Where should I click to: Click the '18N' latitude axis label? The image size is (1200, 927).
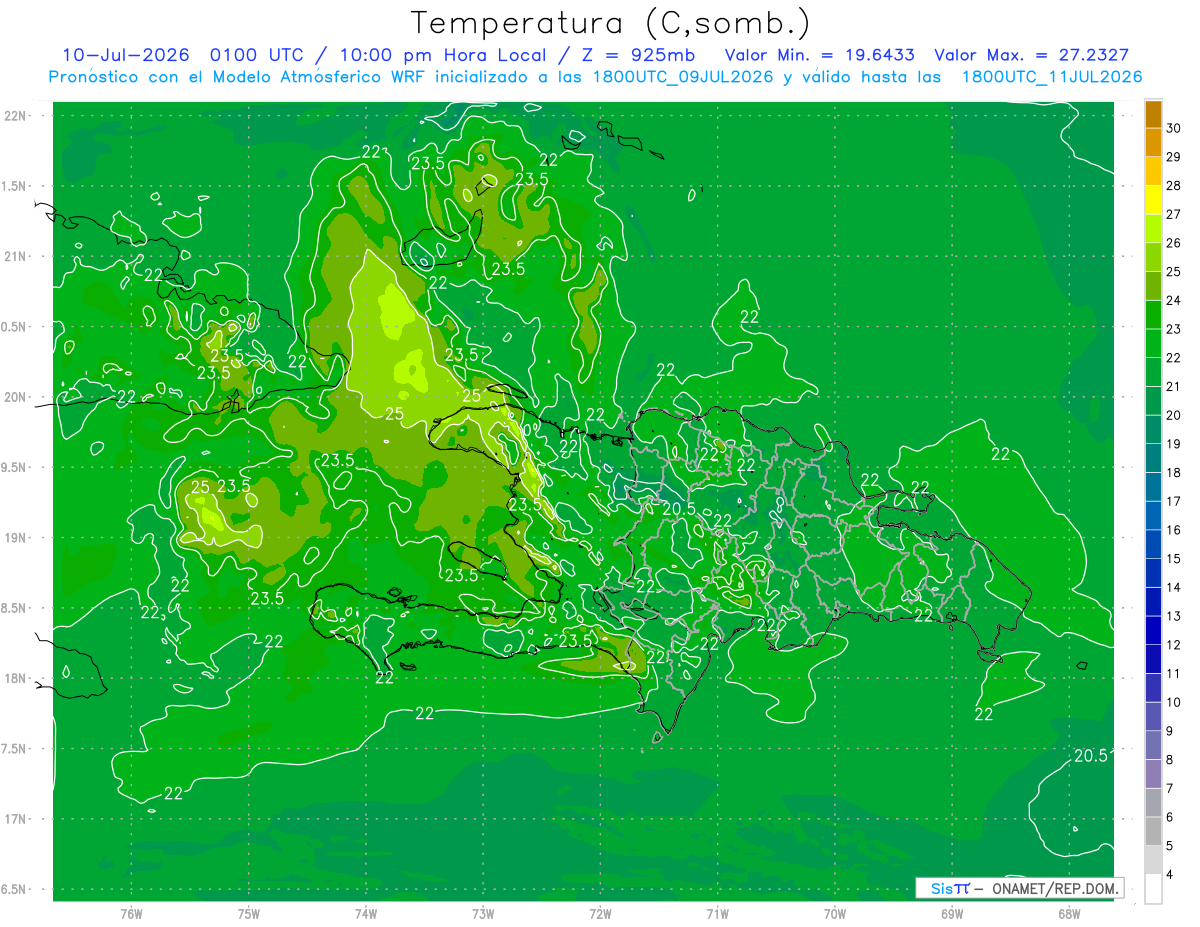[16, 679]
